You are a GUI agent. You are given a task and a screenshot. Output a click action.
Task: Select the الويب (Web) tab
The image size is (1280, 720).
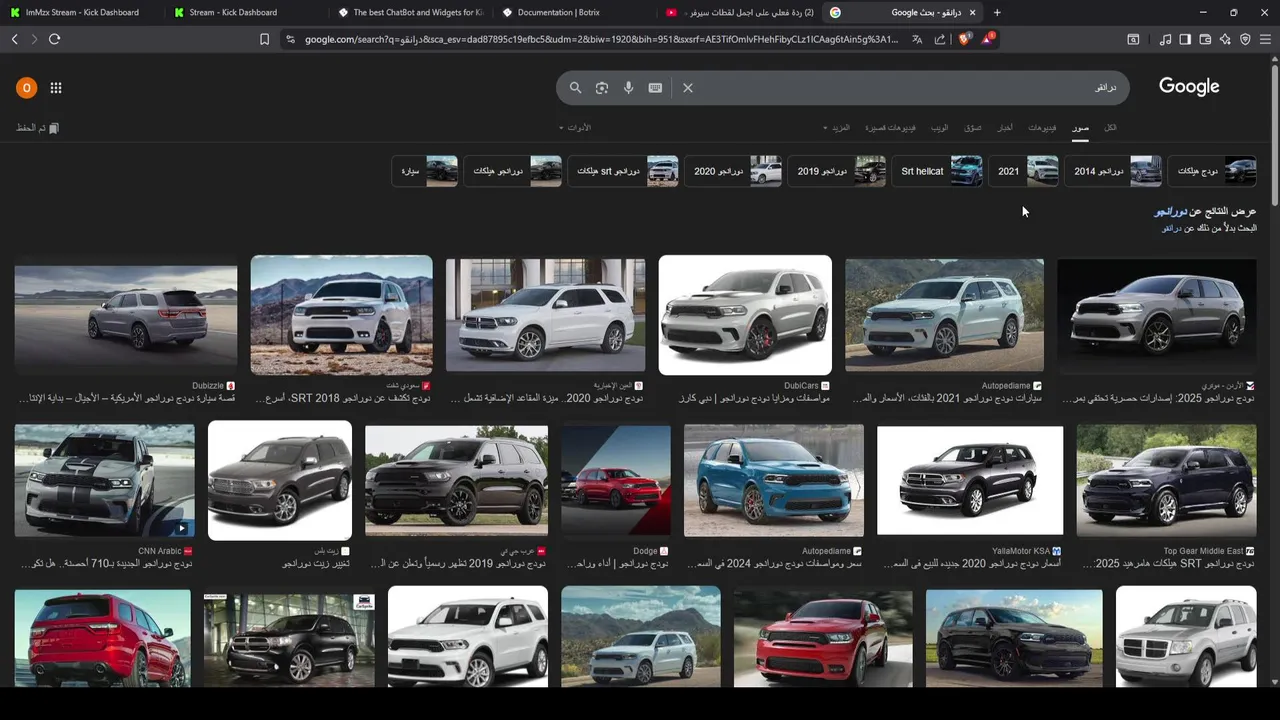[940, 128]
